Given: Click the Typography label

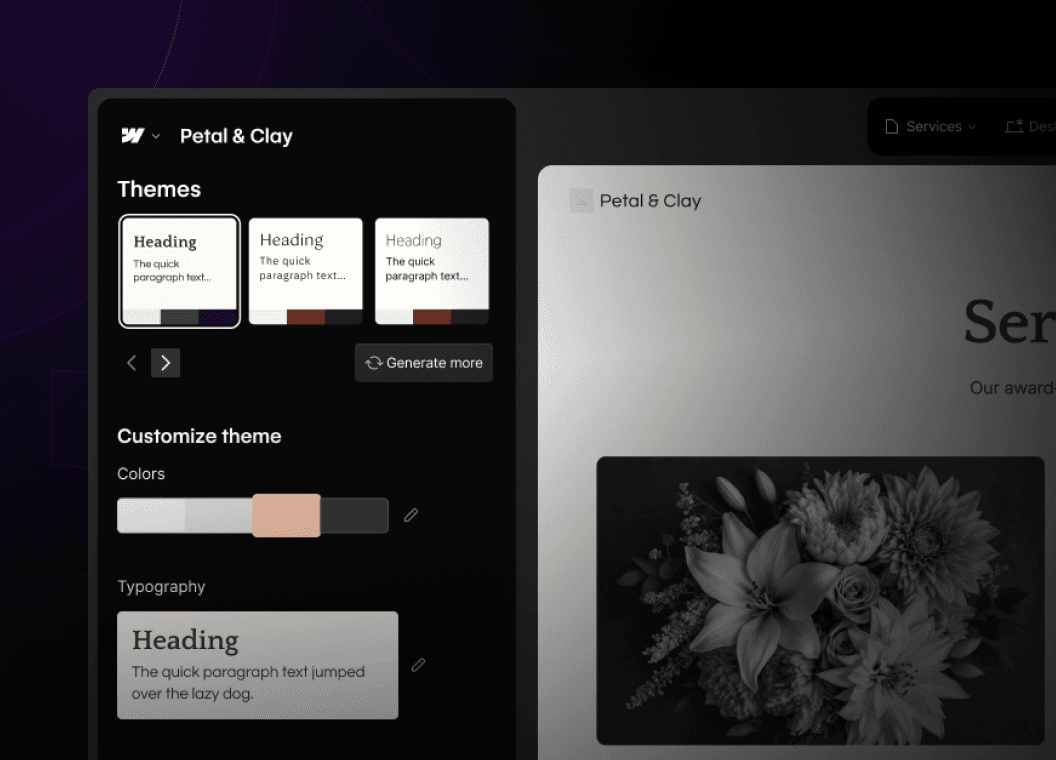Looking at the screenshot, I should (x=162, y=587).
